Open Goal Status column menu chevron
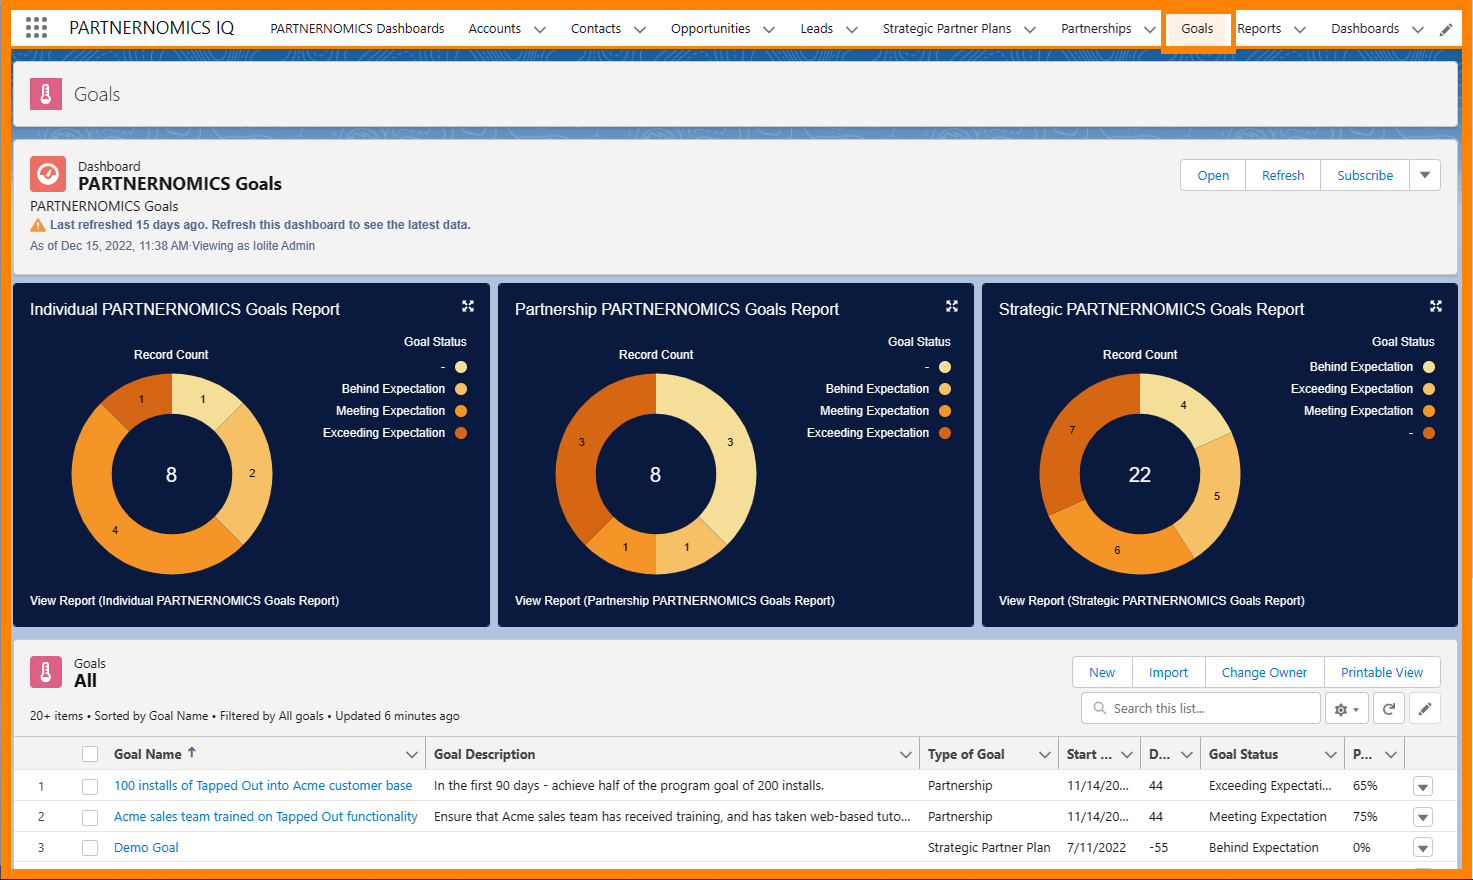Image resolution: width=1473 pixels, height=880 pixels. point(1331,755)
